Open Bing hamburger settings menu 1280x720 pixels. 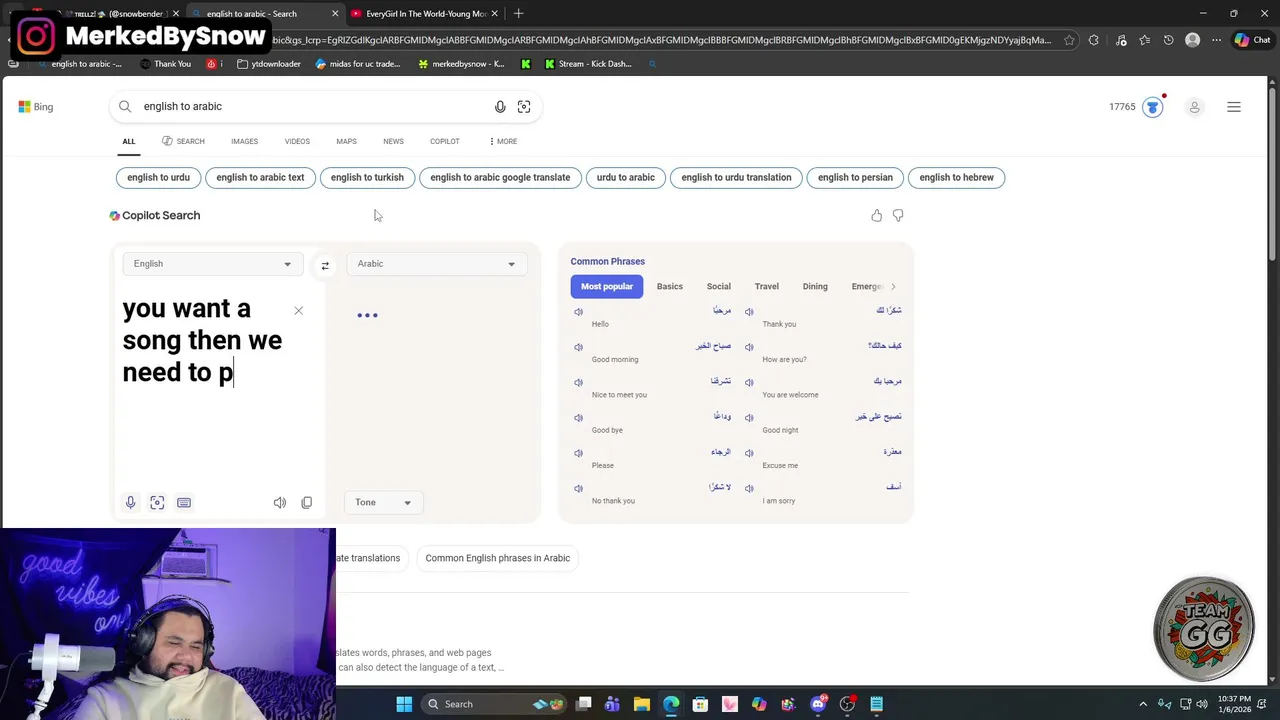(1234, 107)
